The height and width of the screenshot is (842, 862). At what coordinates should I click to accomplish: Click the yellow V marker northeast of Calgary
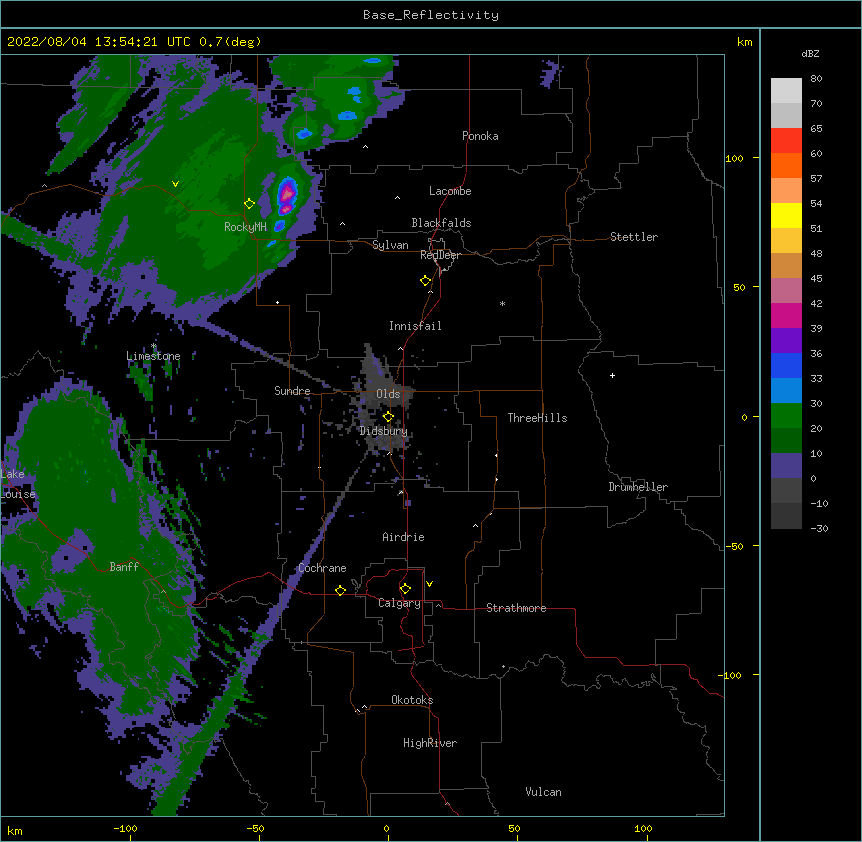click(x=429, y=584)
